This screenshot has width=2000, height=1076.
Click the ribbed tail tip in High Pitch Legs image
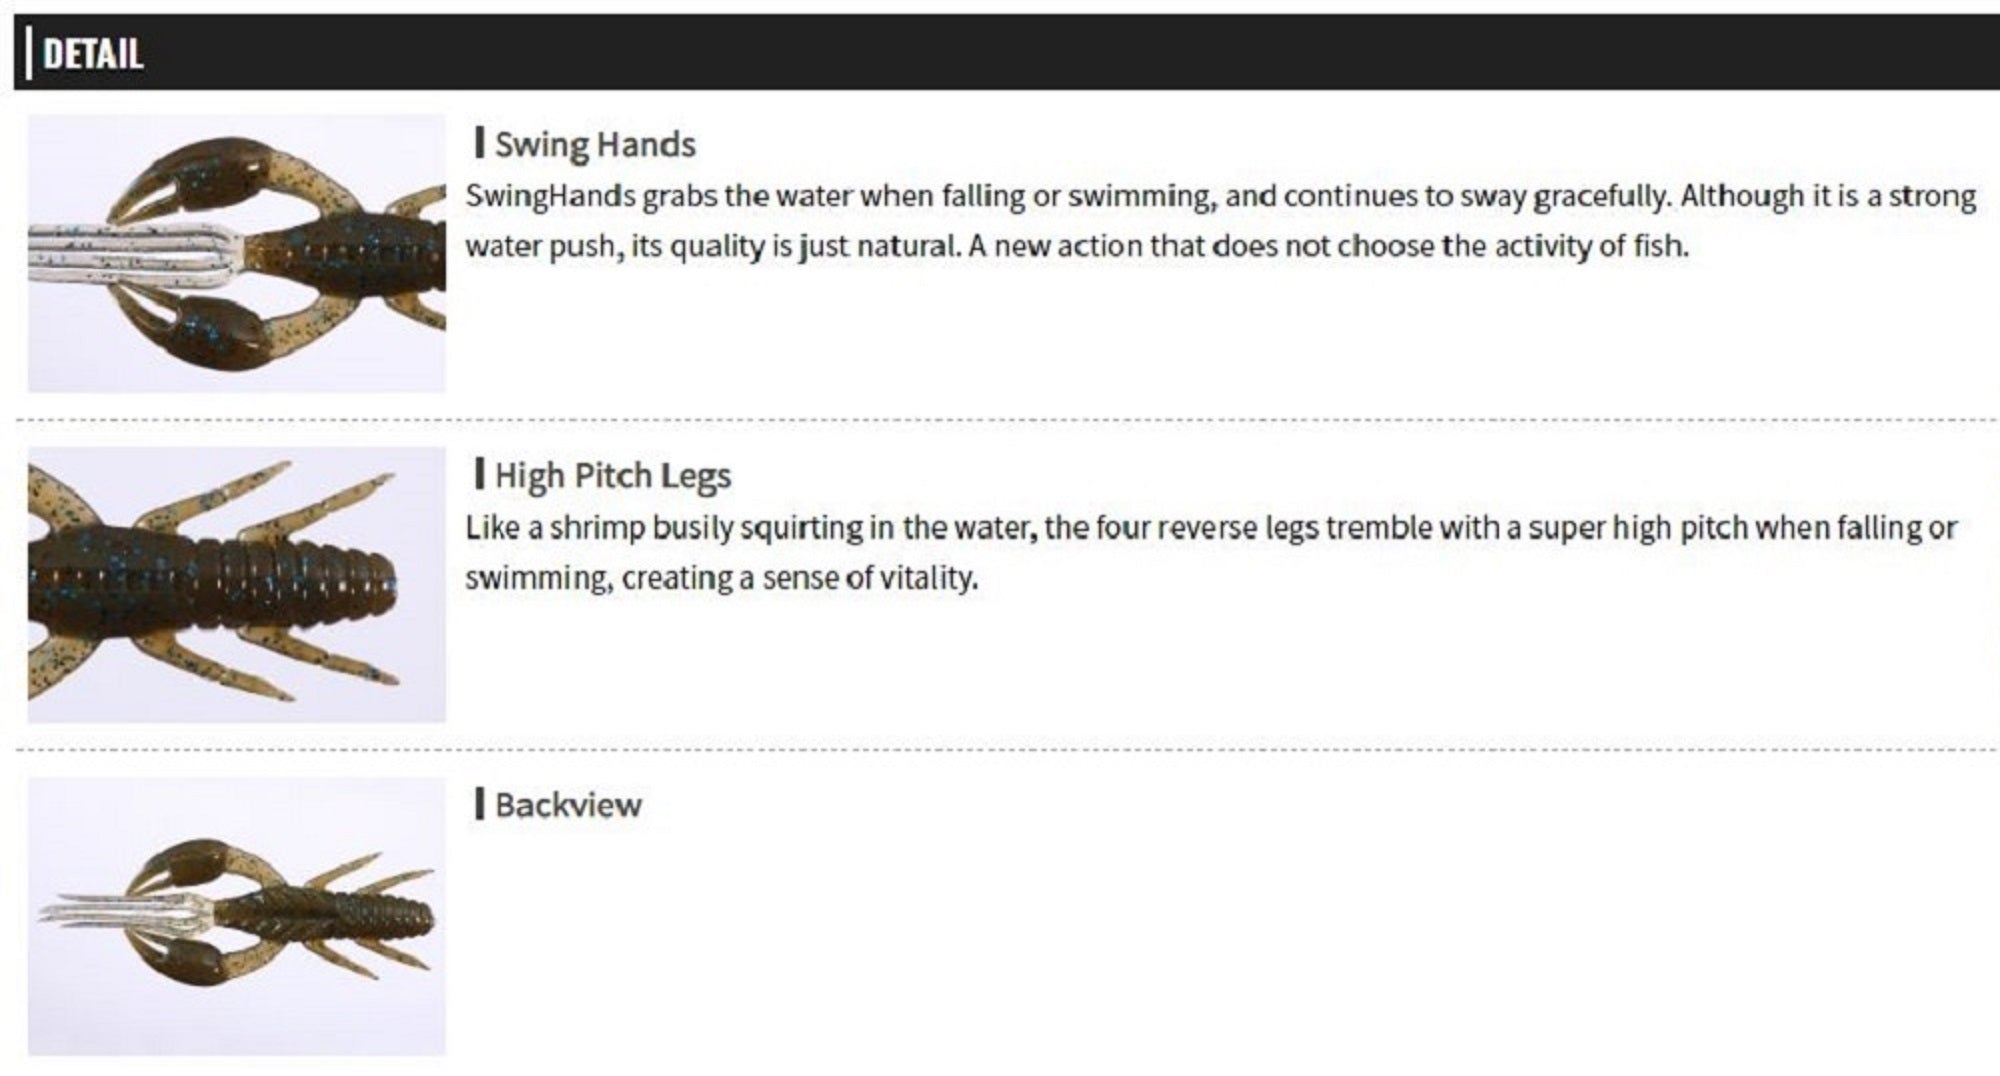point(375,583)
